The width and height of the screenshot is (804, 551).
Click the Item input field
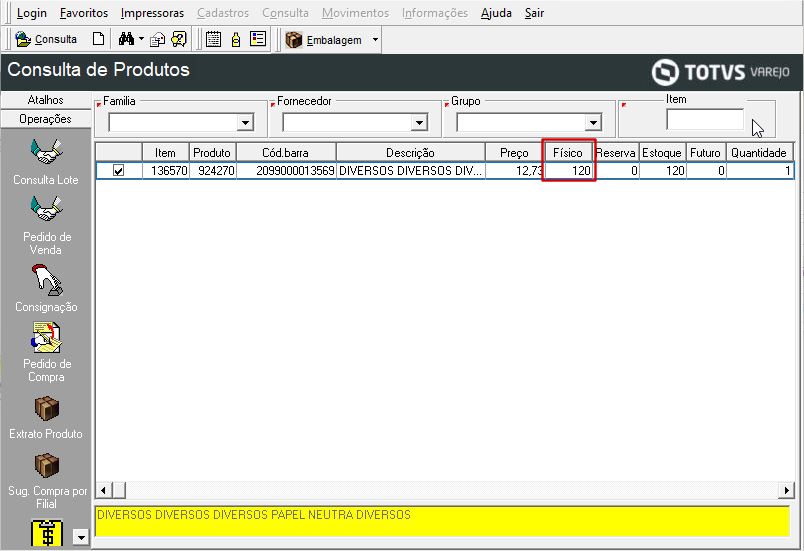click(x=705, y=119)
